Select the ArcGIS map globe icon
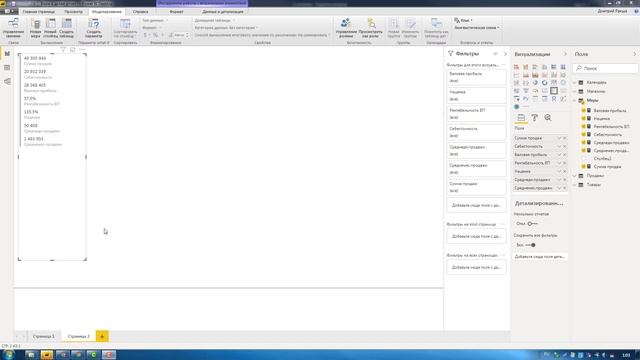 (517, 107)
